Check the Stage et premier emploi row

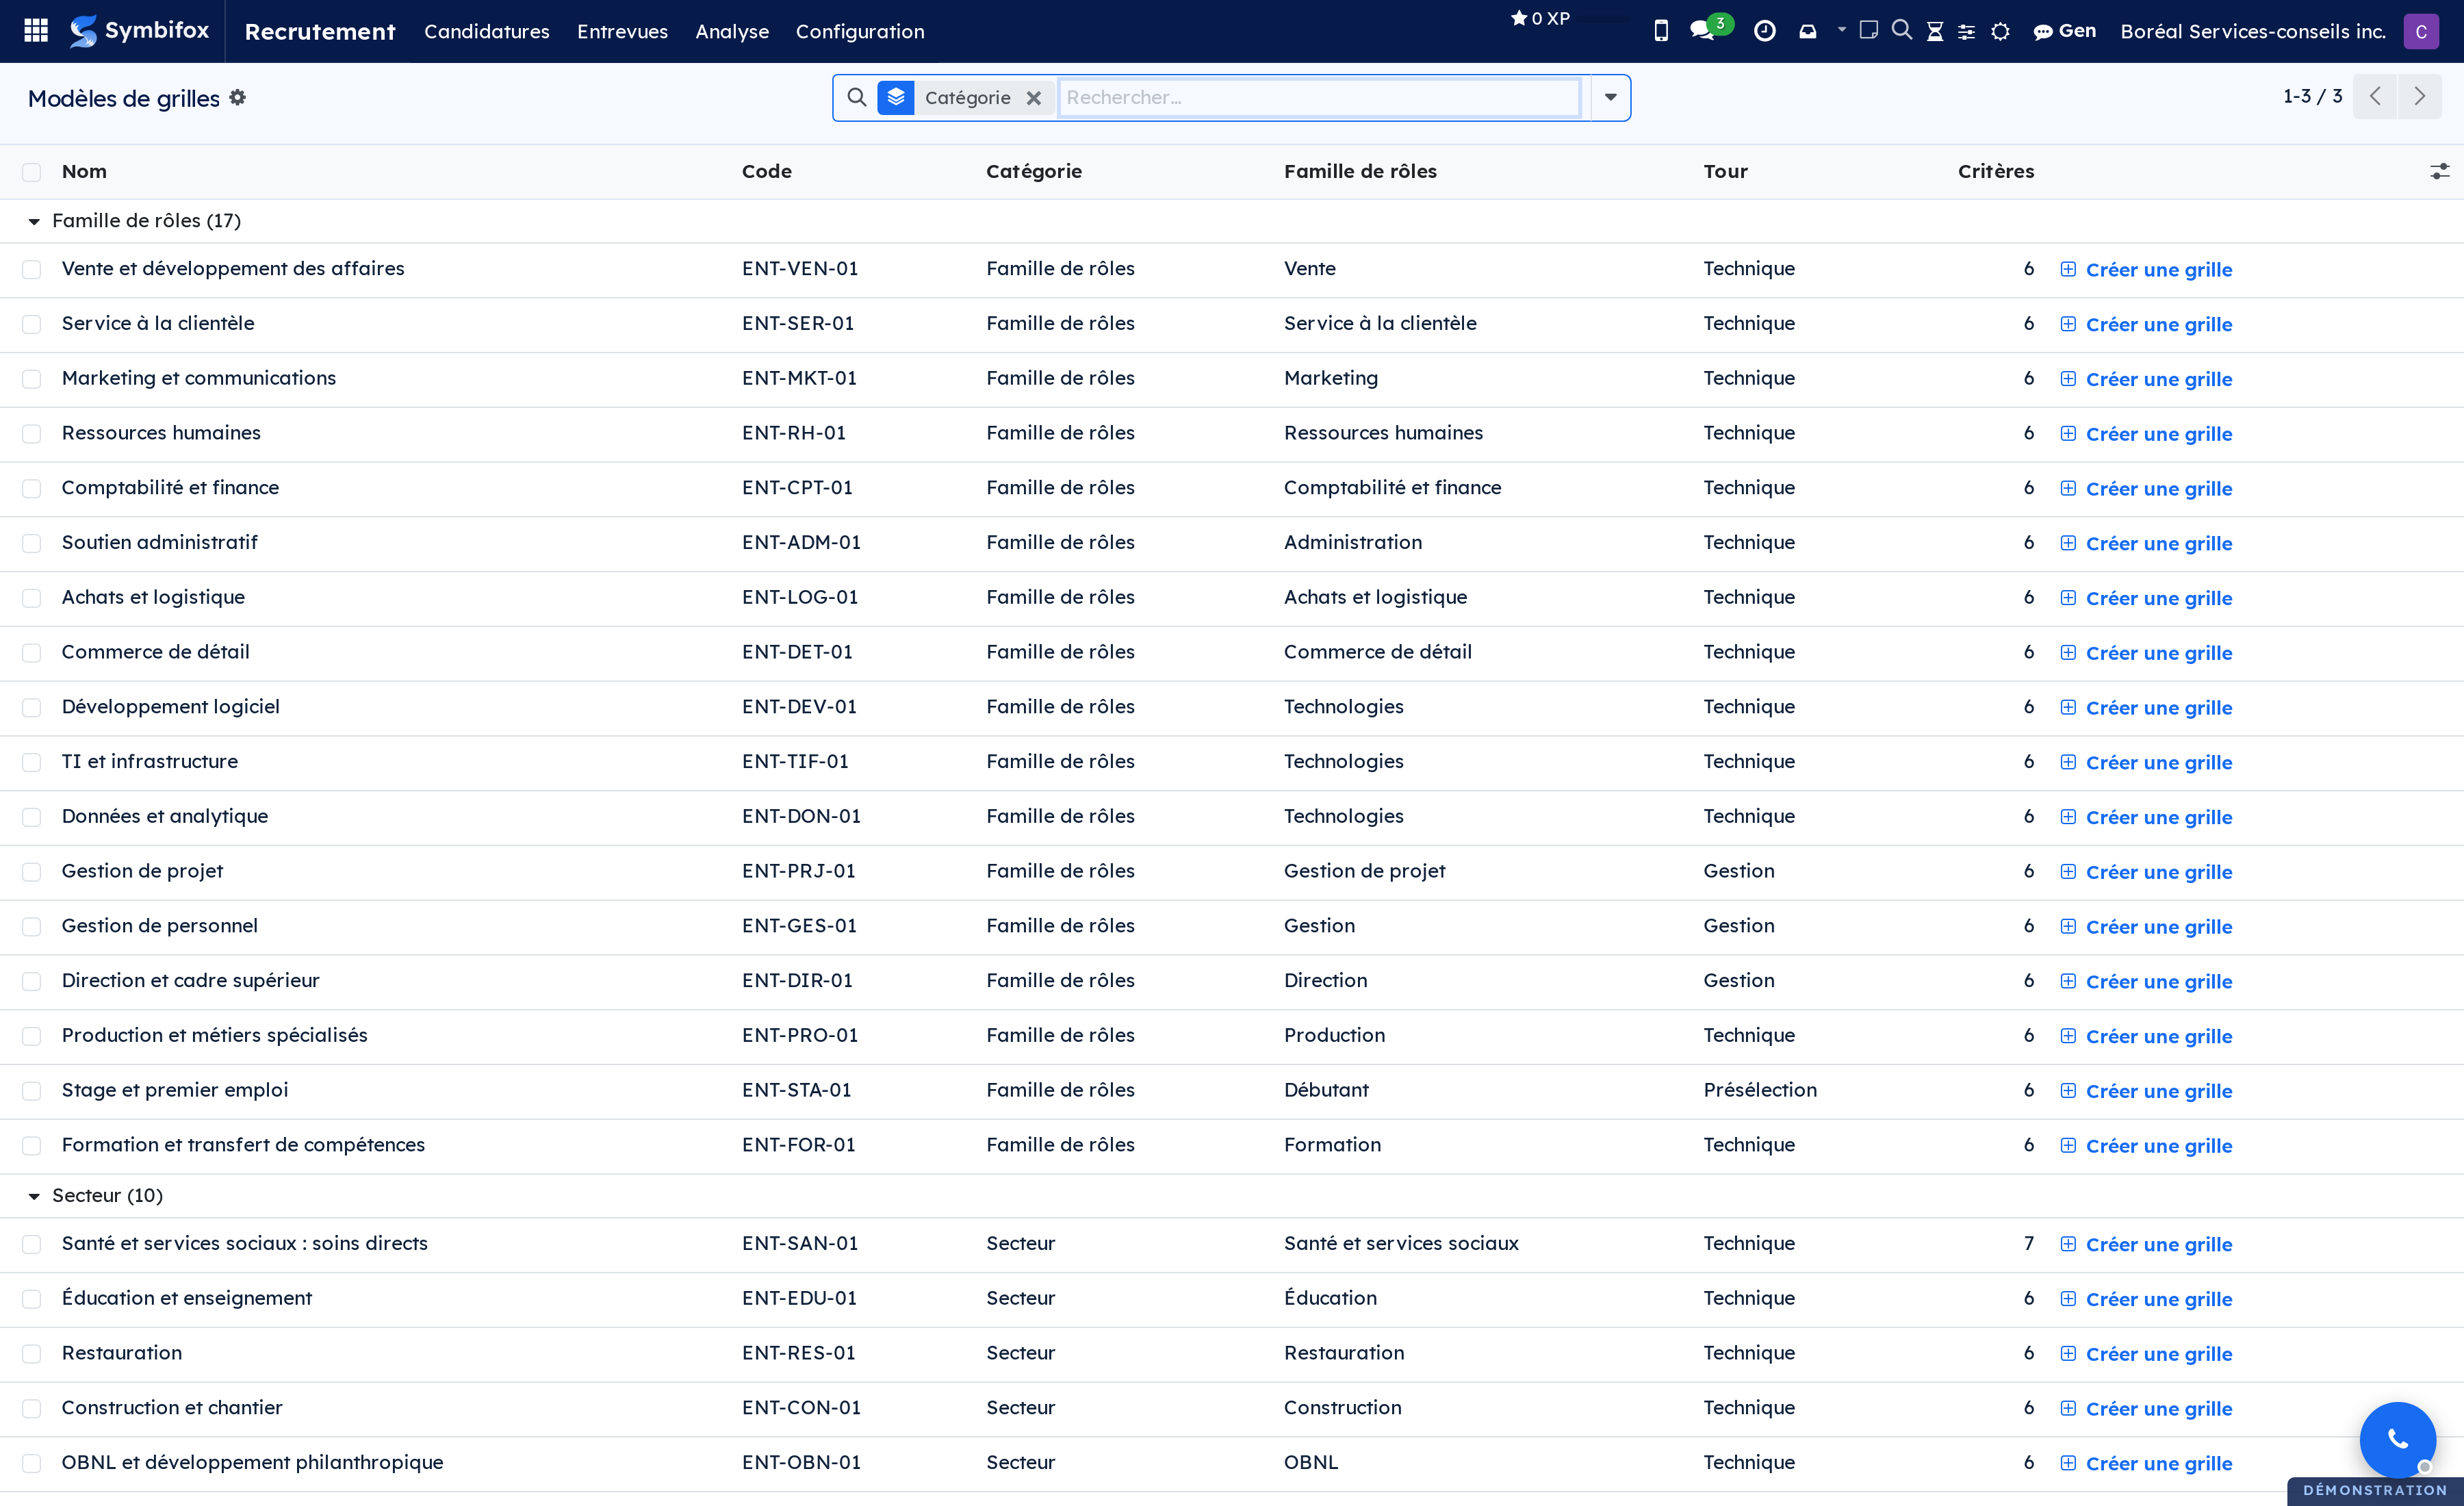click(x=32, y=1090)
